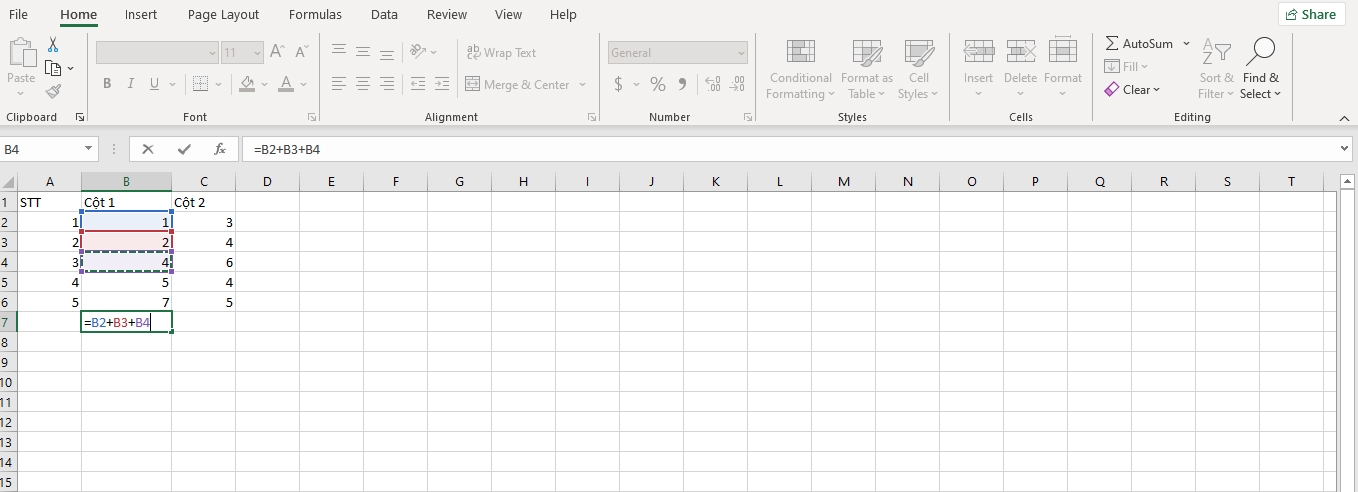Viewport: 1358px width, 492px height.
Task: Open the File tab
Action: (18, 14)
